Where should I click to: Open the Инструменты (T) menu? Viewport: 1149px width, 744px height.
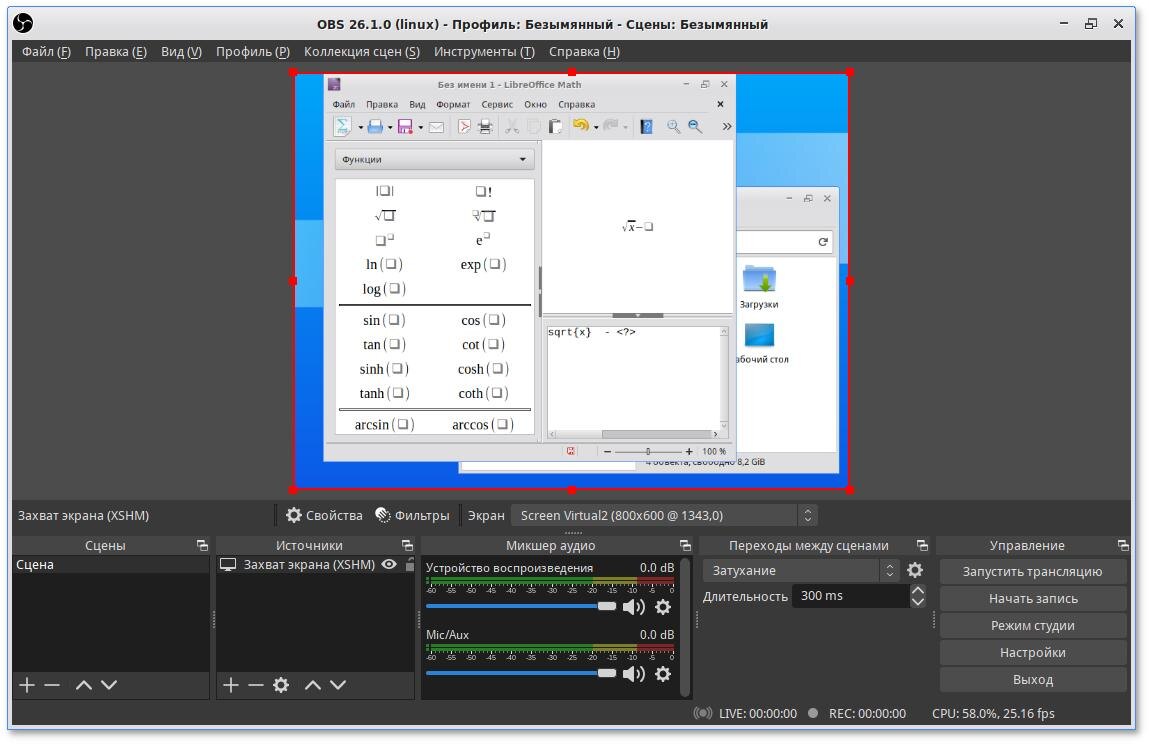click(484, 51)
